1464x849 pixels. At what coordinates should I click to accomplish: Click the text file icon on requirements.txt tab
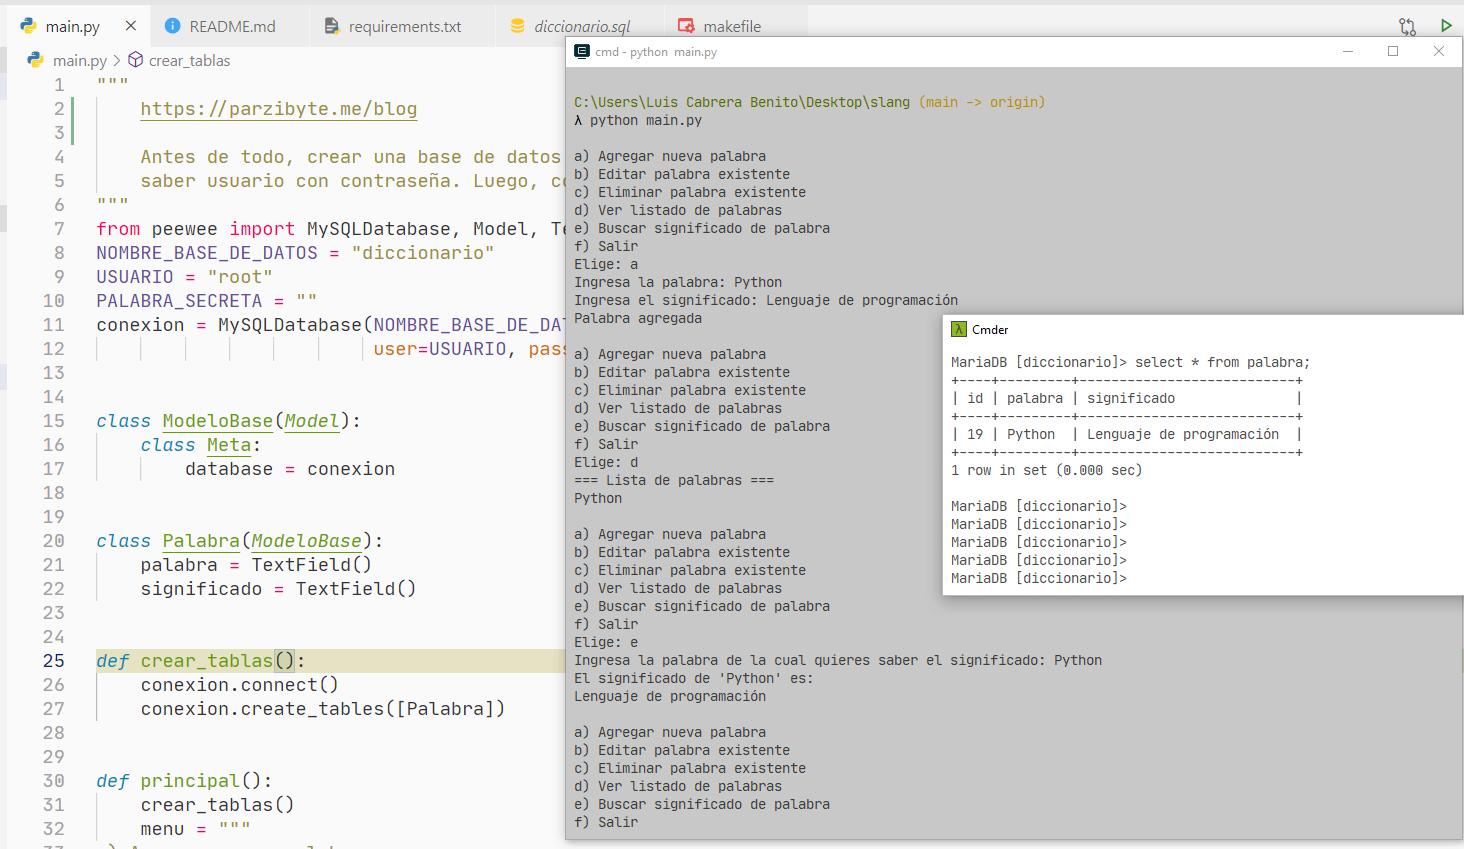(332, 26)
